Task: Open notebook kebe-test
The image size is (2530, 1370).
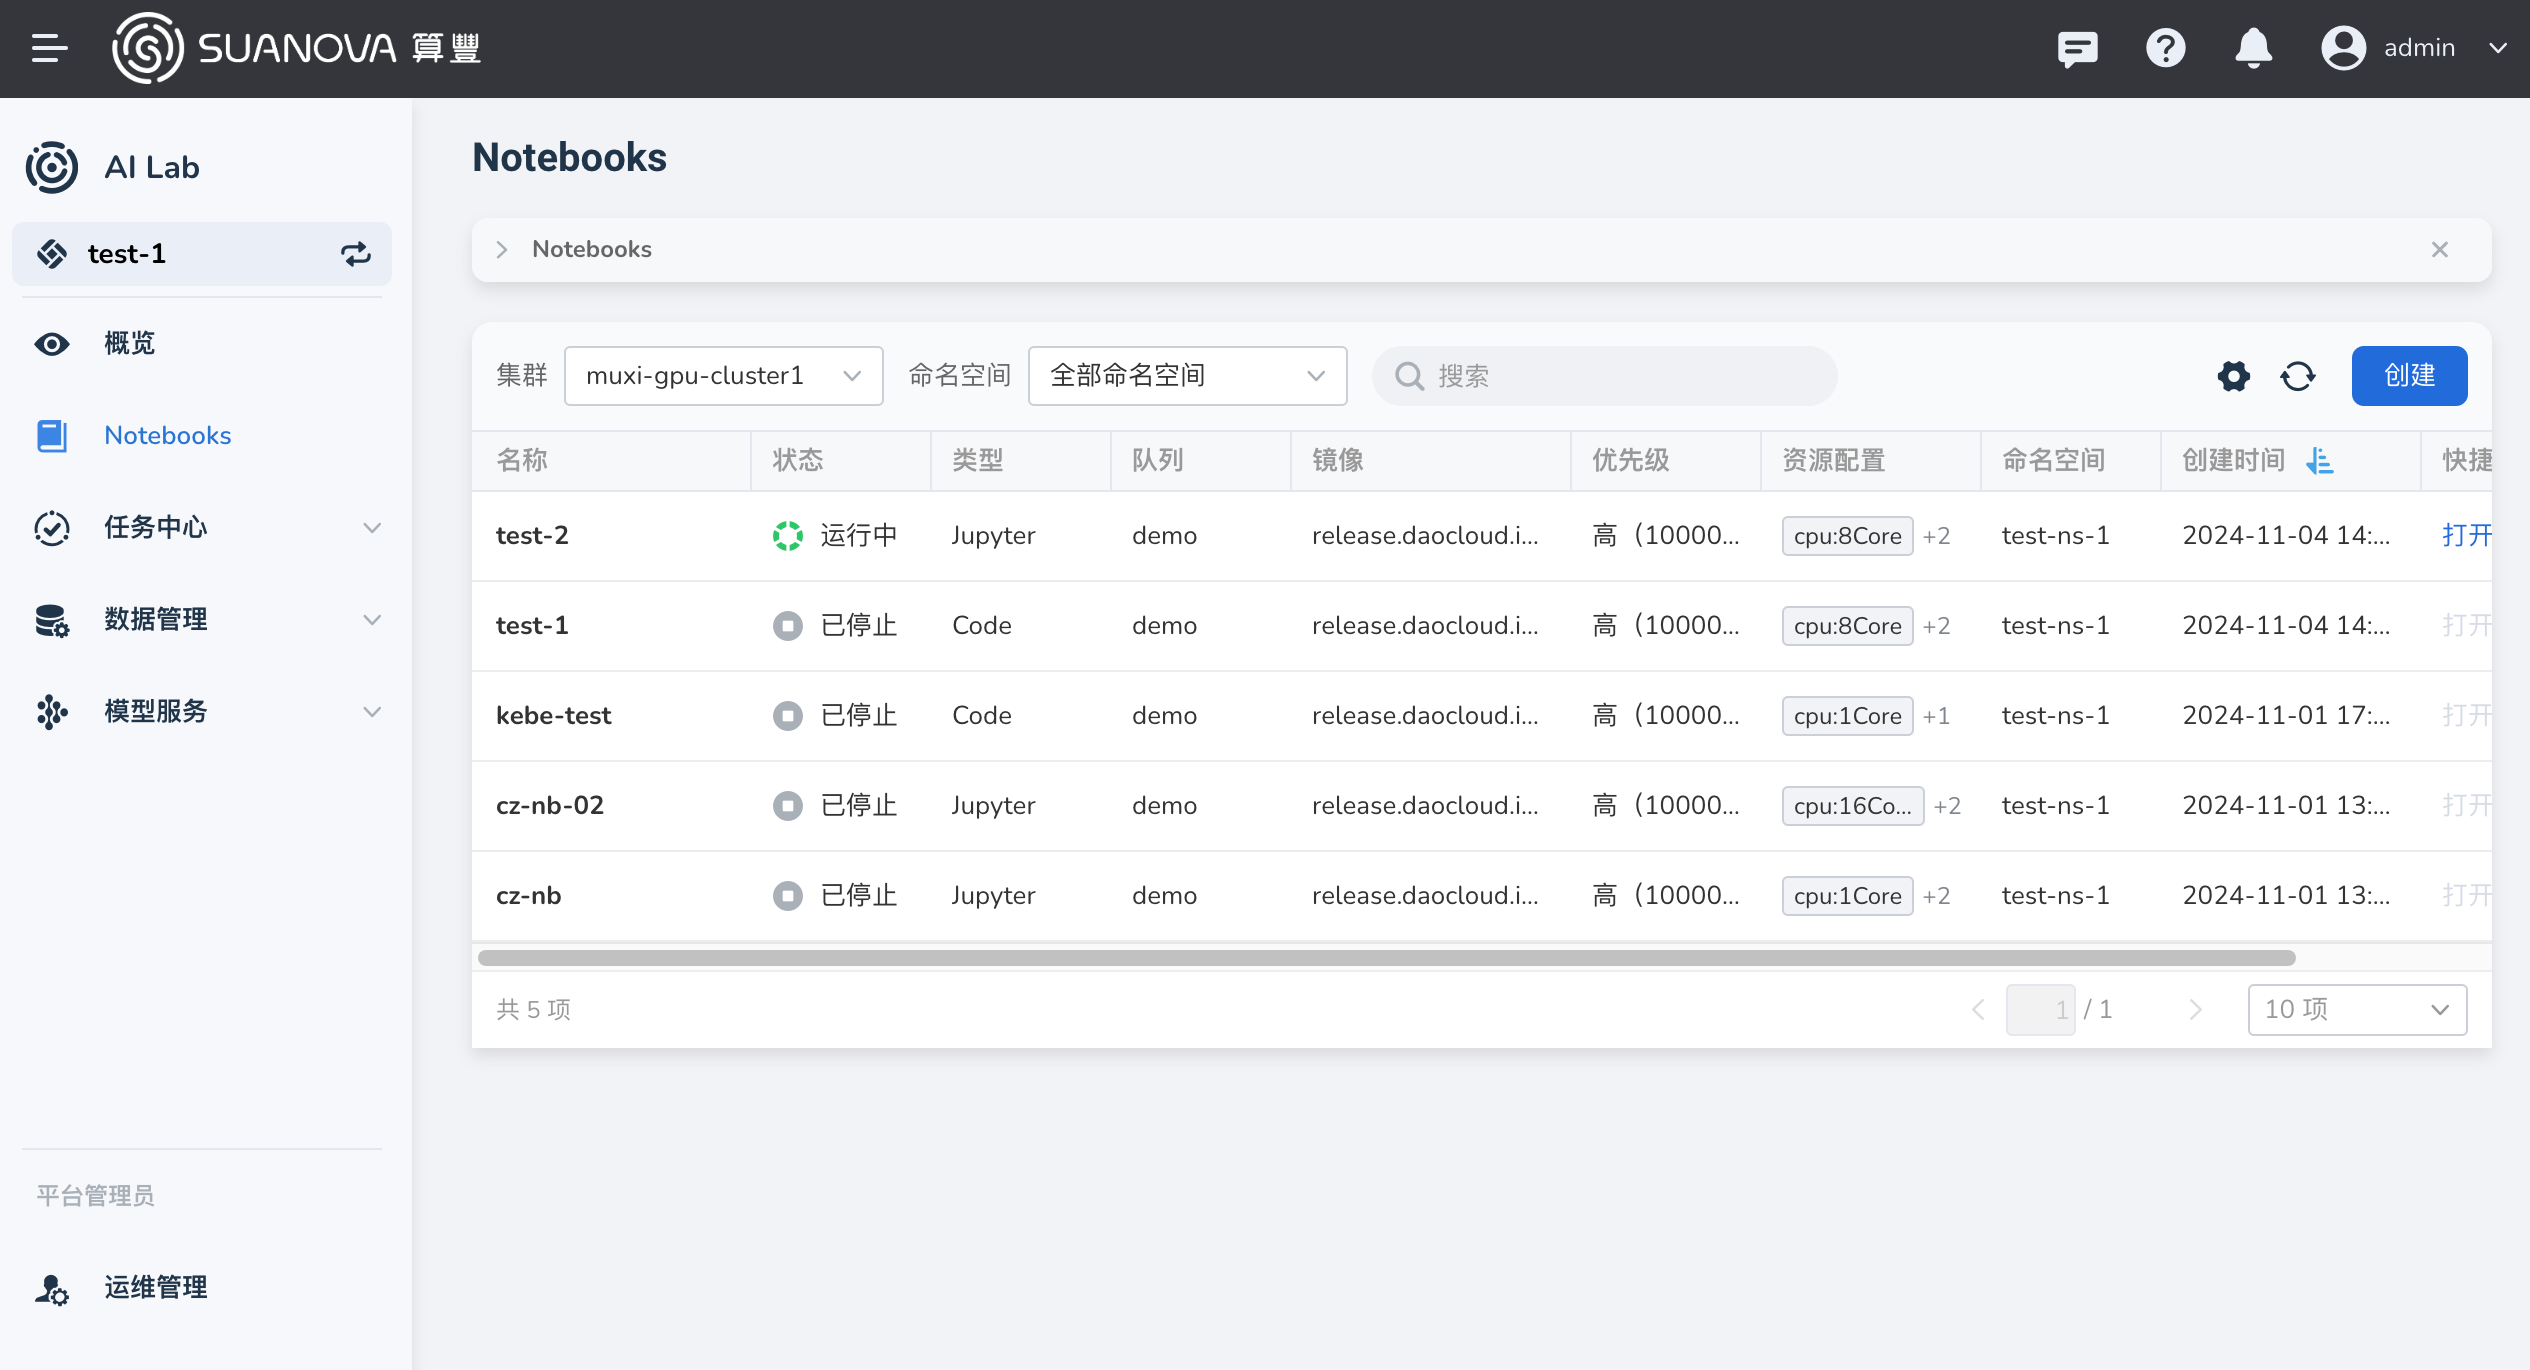Action: click(x=553, y=716)
